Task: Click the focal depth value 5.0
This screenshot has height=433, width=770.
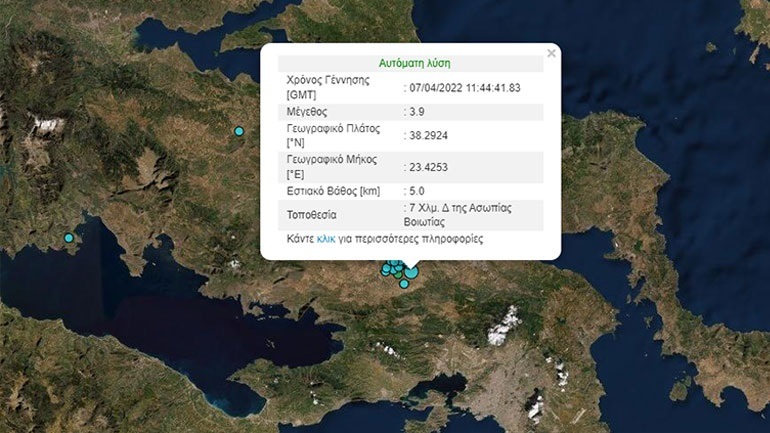Action: click(x=416, y=191)
